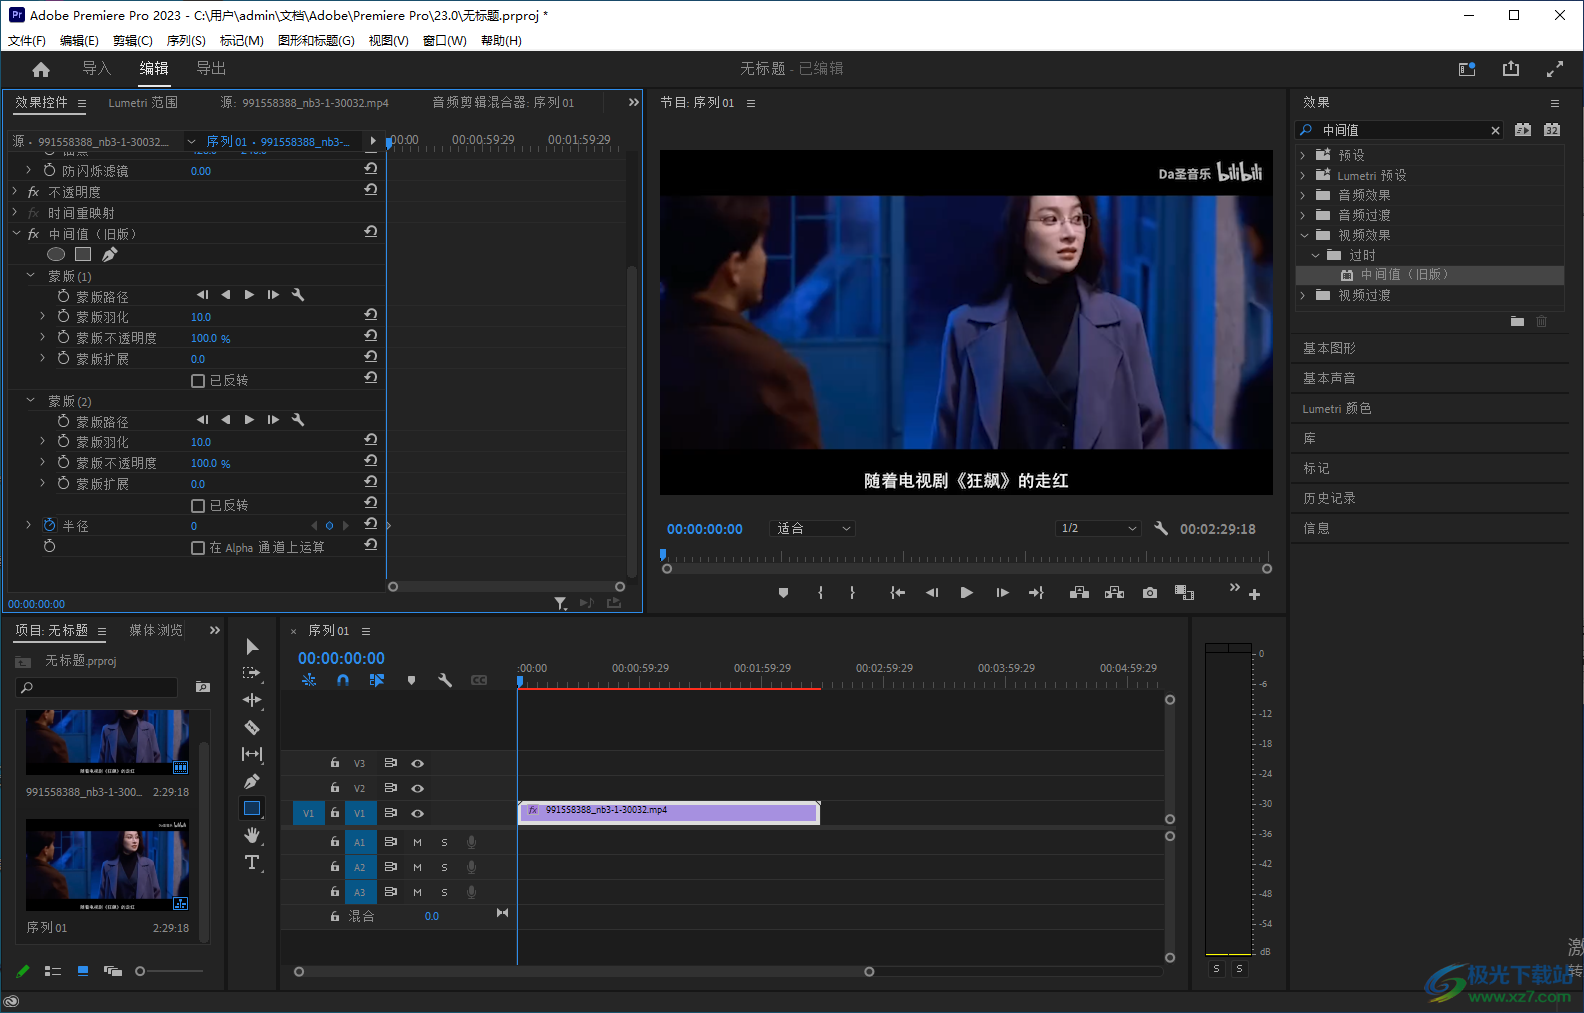Step forward one frame in Program Monitor
The image size is (1584, 1013).
click(x=1002, y=593)
